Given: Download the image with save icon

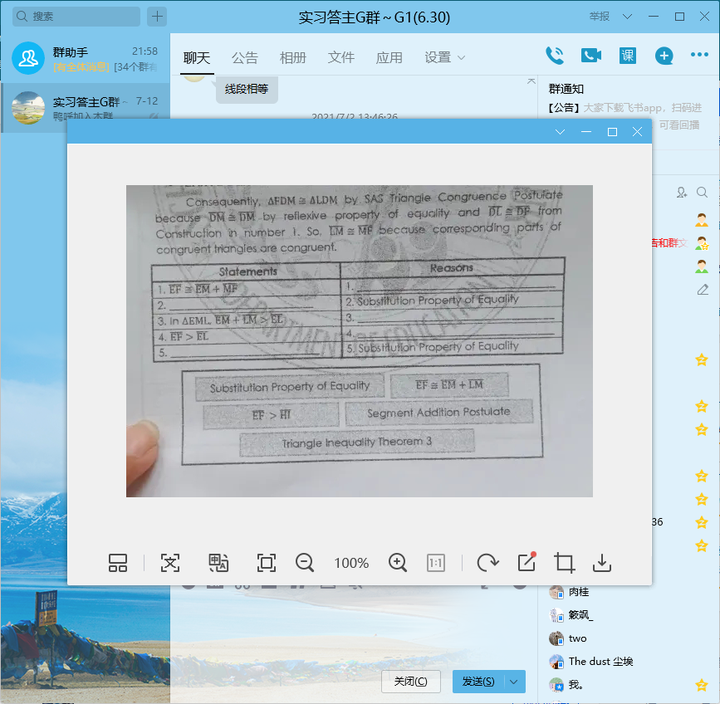Looking at the screenshot, I should click(602, 563).
